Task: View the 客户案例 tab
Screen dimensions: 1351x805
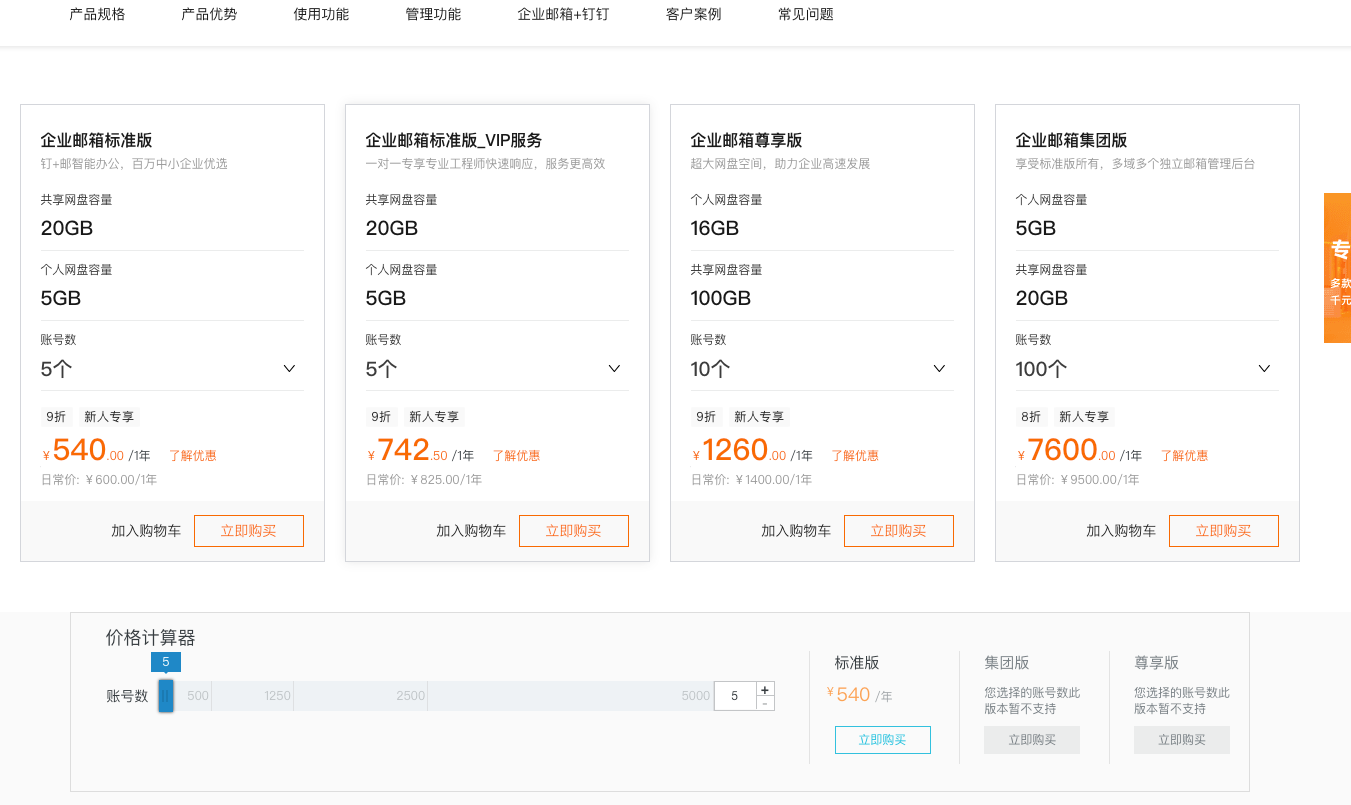Action: click(x=693, y=14)
